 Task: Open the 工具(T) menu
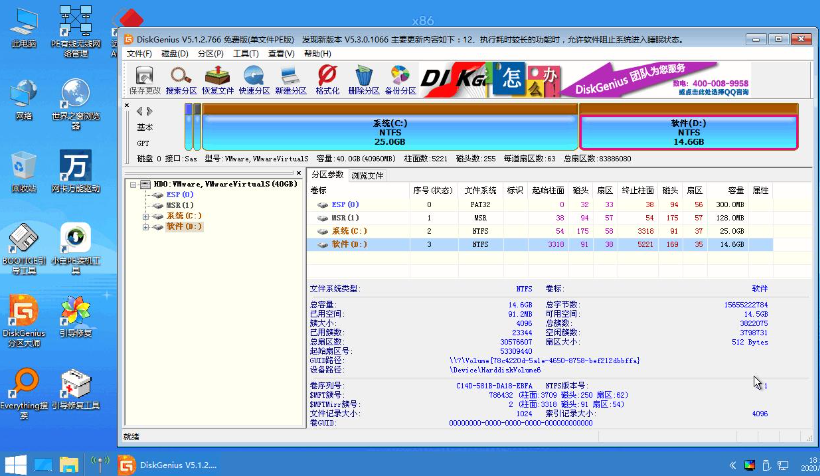(x=246, y=53)
